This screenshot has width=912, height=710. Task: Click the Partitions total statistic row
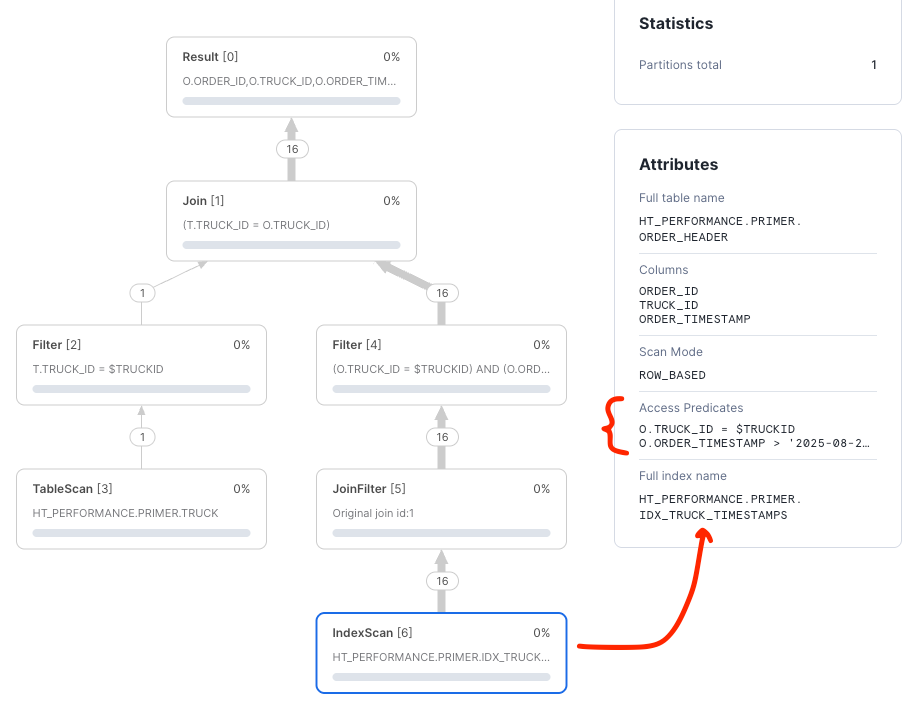click(x=757, y=65)
